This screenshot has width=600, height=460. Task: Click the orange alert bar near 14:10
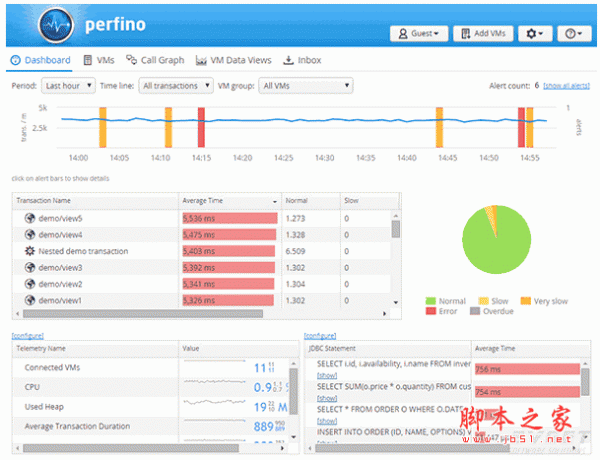168,127
